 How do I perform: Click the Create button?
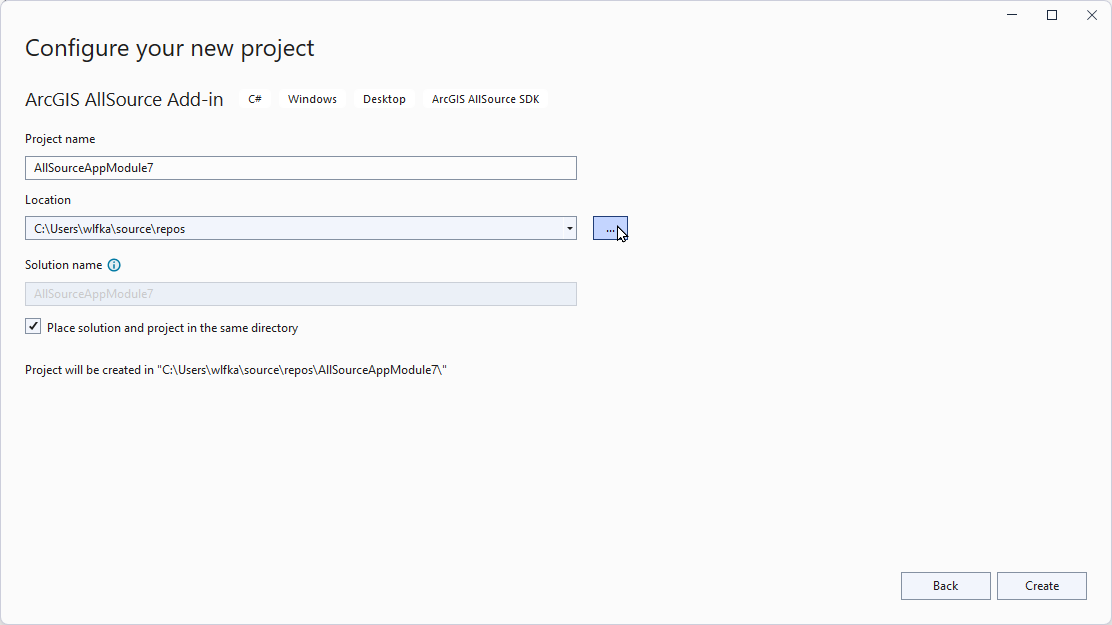(x=1041, y=586)
